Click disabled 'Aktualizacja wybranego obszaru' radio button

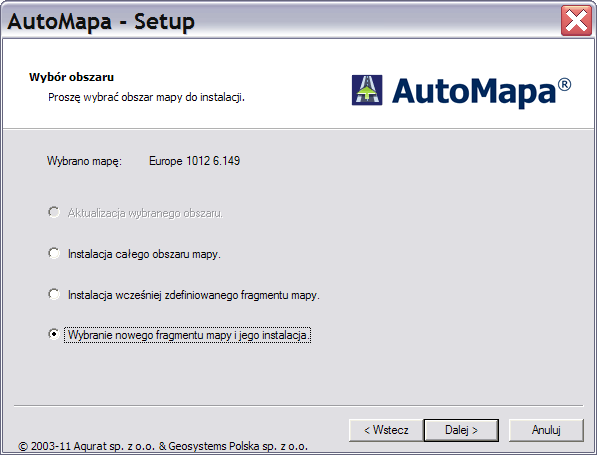[54, 212]
